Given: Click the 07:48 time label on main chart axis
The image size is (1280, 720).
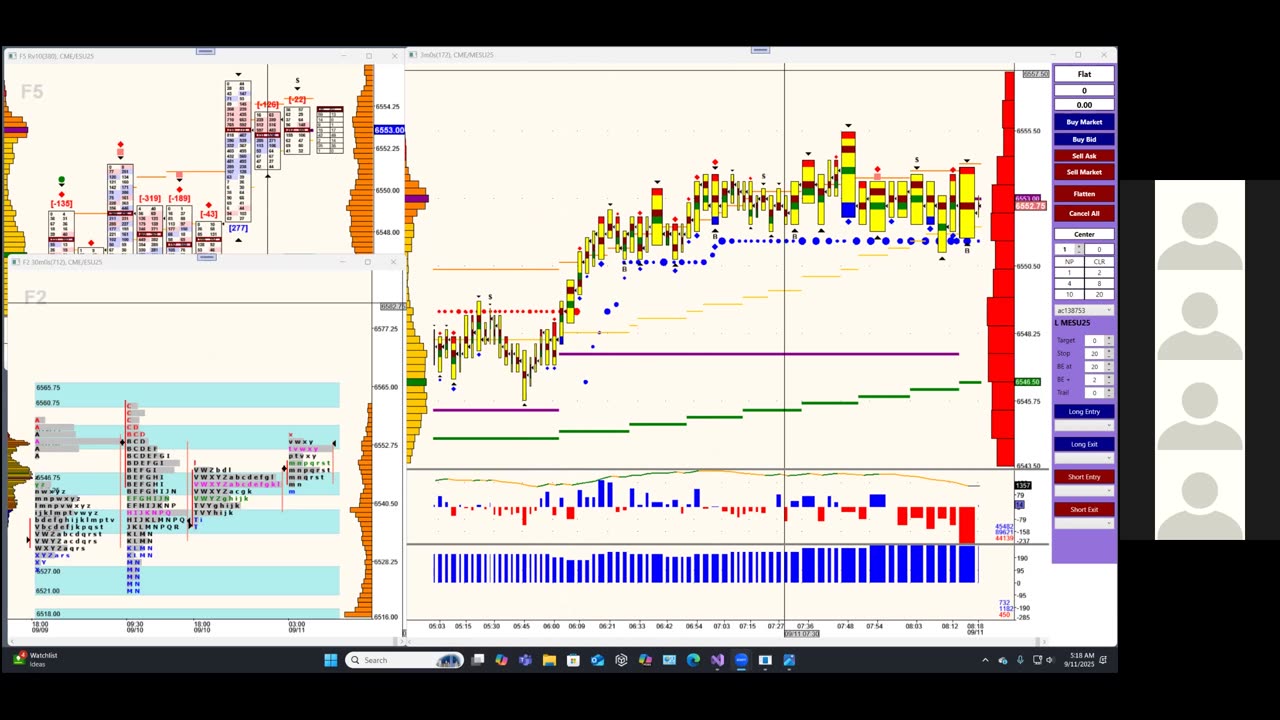Looking at the screenshot, I should tap(846, 626).
